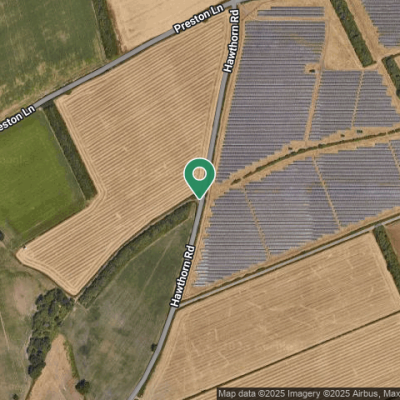Select the upper Preston Ln road label
The image size is (400, 400).
coord(199,19)
